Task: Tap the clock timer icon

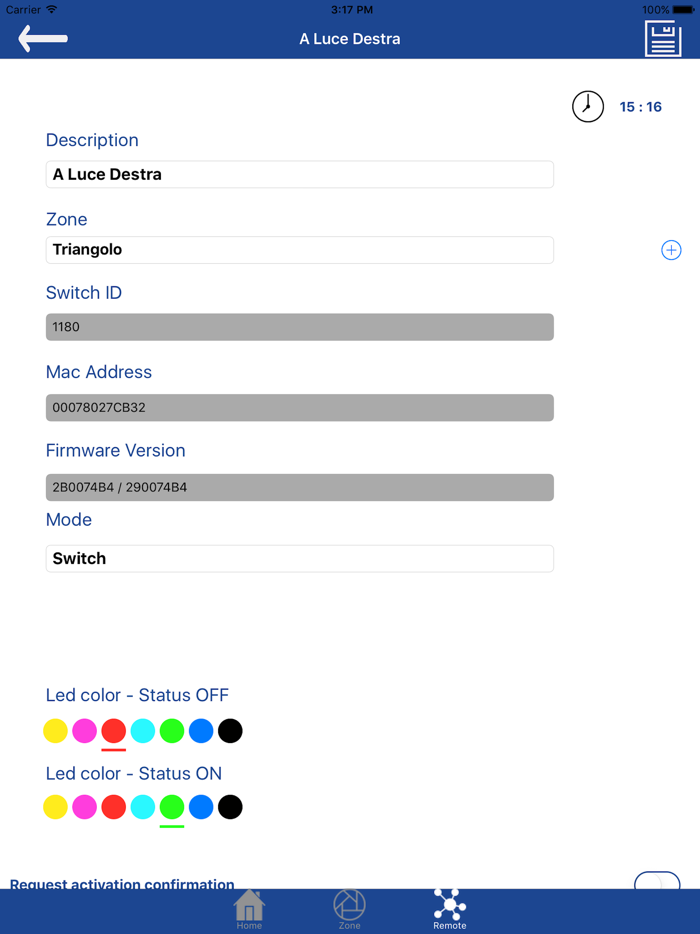Action: click(x=588, y=106)
